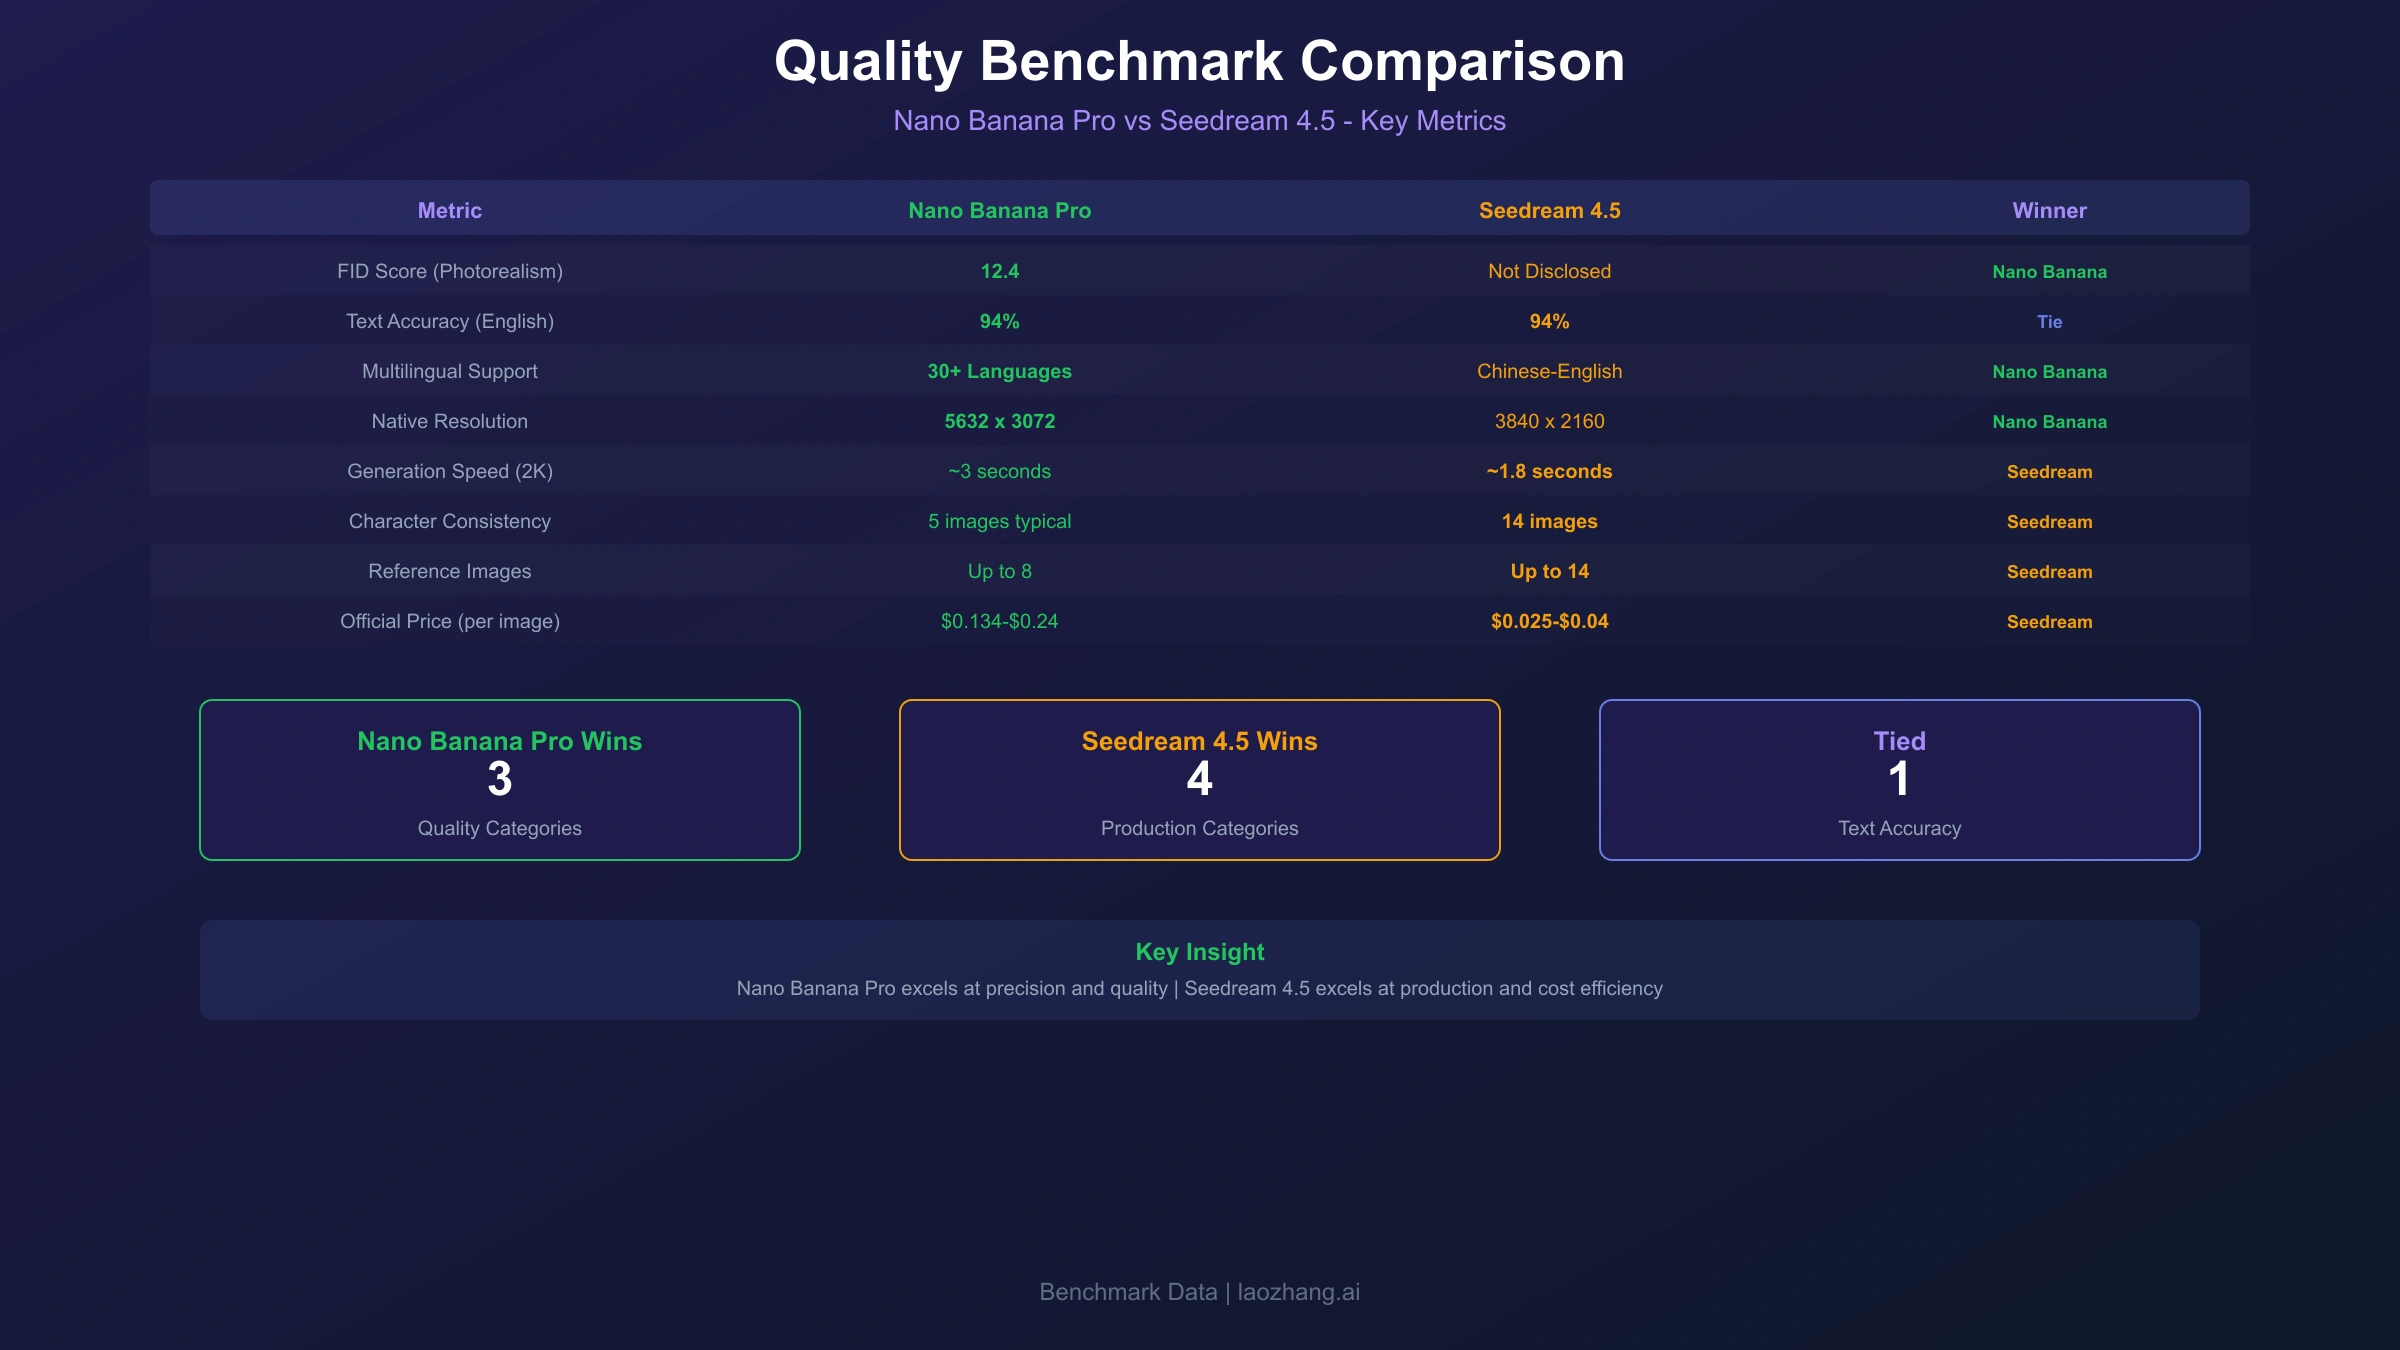
Task: Click the number "1" in Tied card
Action: click(1900, 779)
